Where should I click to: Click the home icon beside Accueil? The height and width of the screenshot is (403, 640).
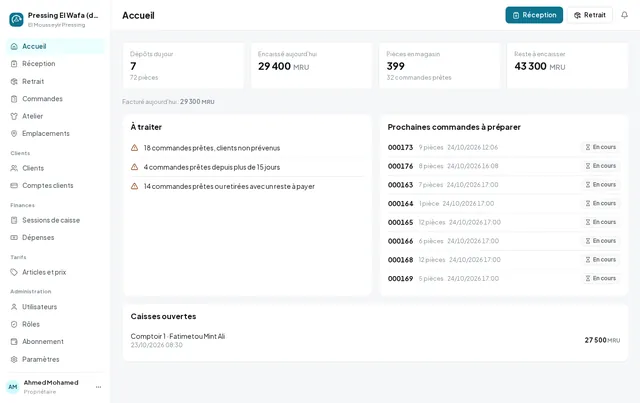(14, 47)
